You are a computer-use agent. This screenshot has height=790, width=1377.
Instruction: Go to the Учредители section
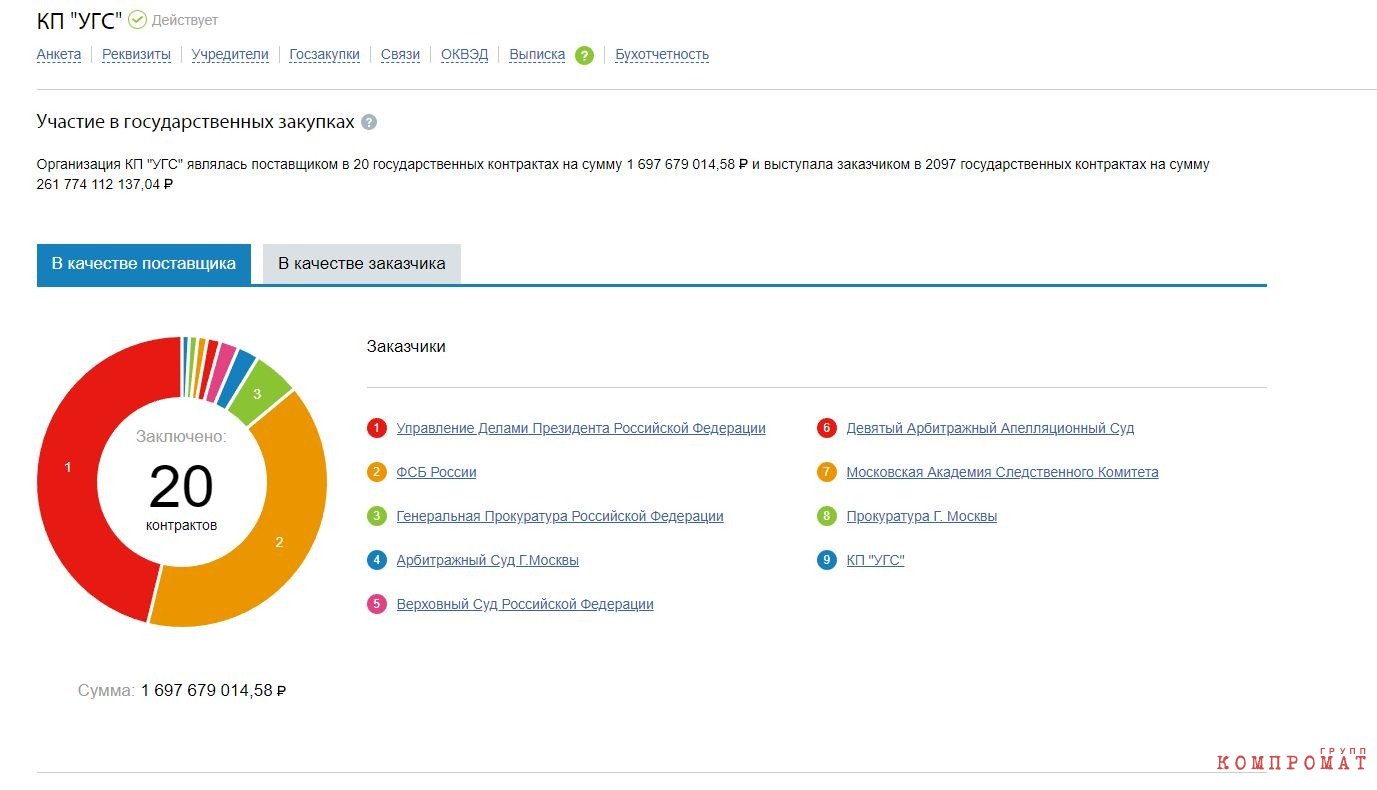coord(230,55)
